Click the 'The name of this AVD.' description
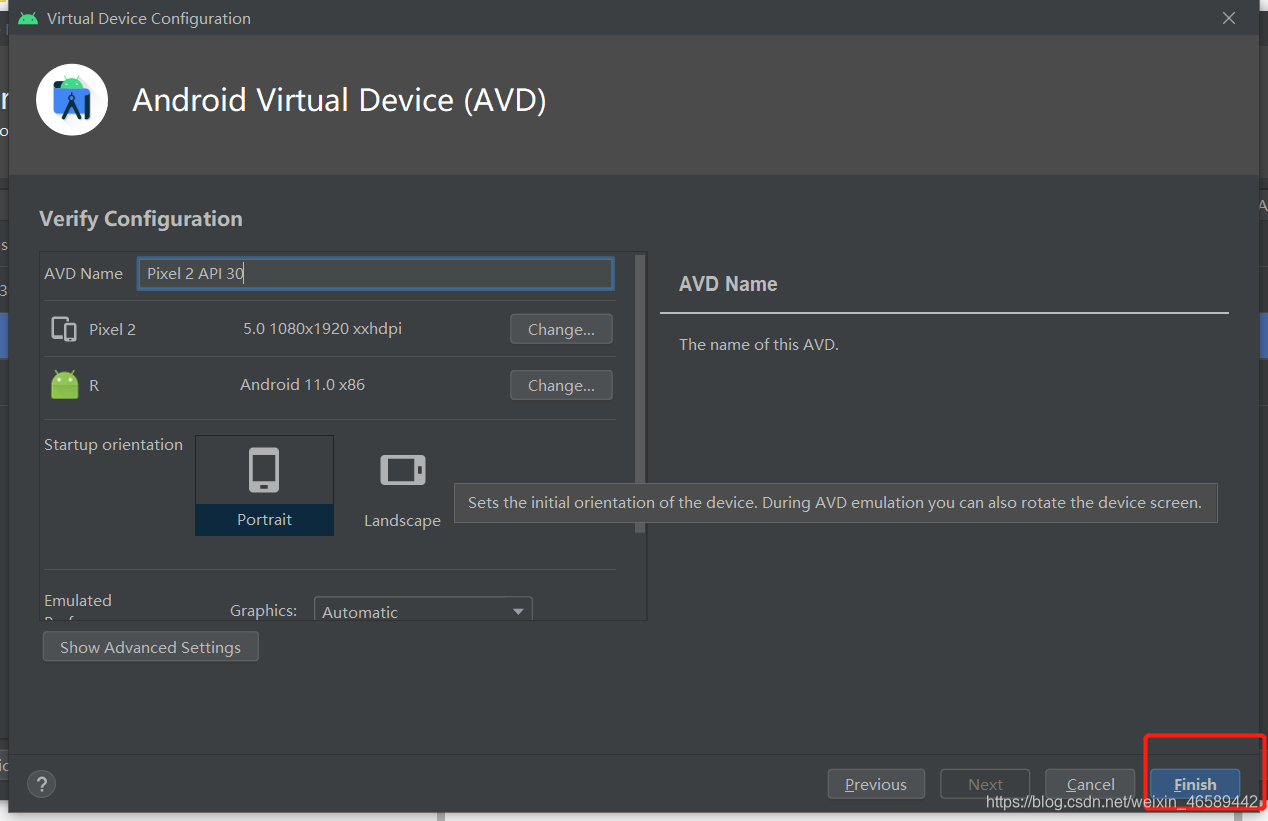The height and width of the screenshot is (821, 1268). tap(758, 344)
